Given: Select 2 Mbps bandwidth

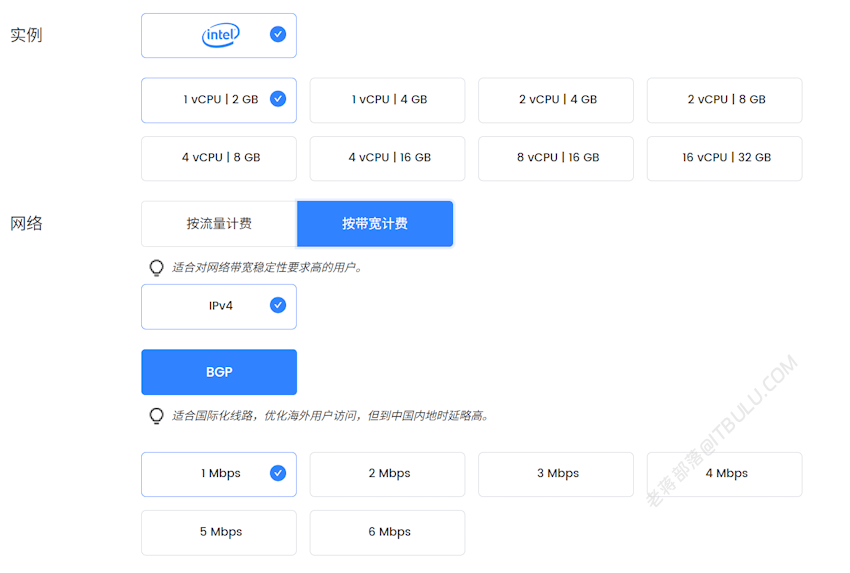Looking at the screenshot, I should tap(387, 474).
